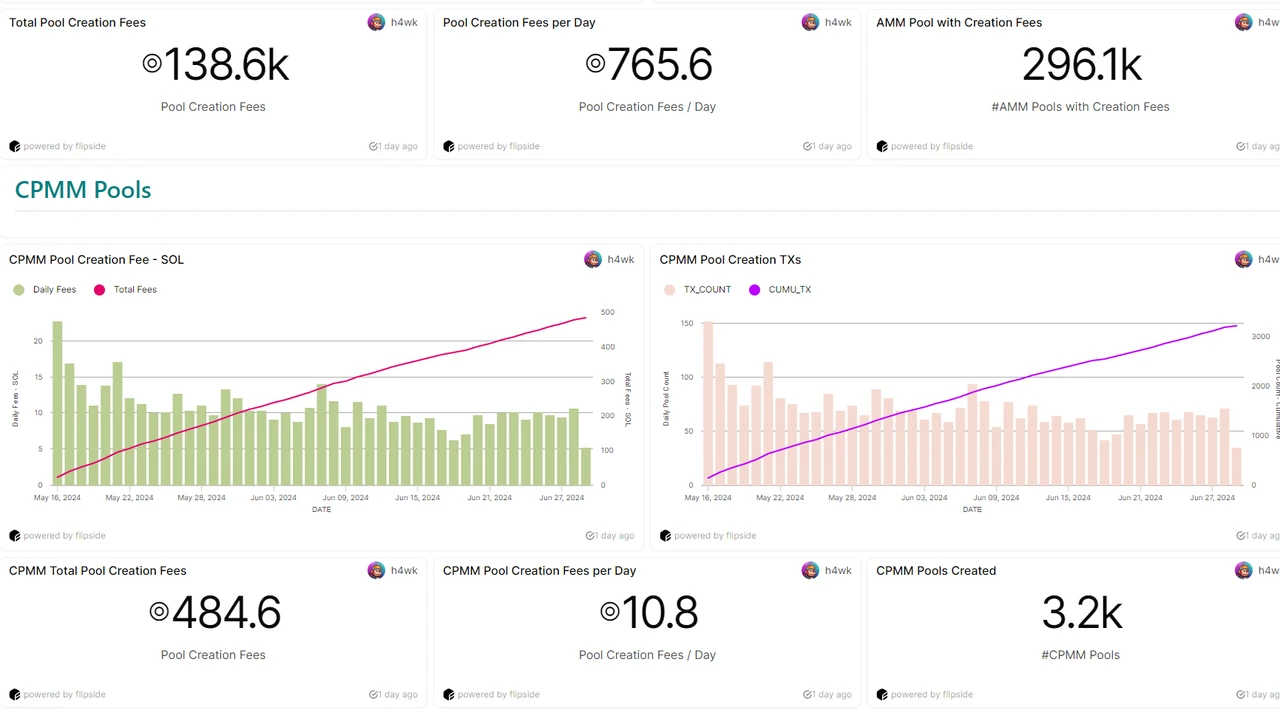Click flipside logo under CPMM Pool Creation TXs chart
The width and height of the screenshot is (1280, 710).
[666, 536]
